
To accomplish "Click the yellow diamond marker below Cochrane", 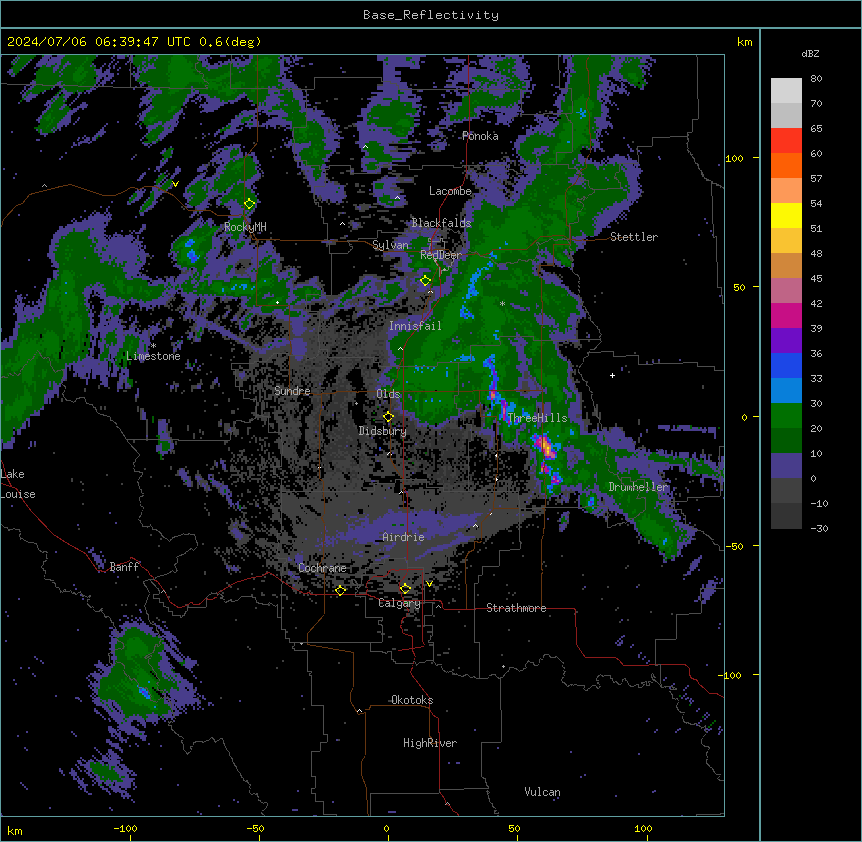I will point(340,590).
